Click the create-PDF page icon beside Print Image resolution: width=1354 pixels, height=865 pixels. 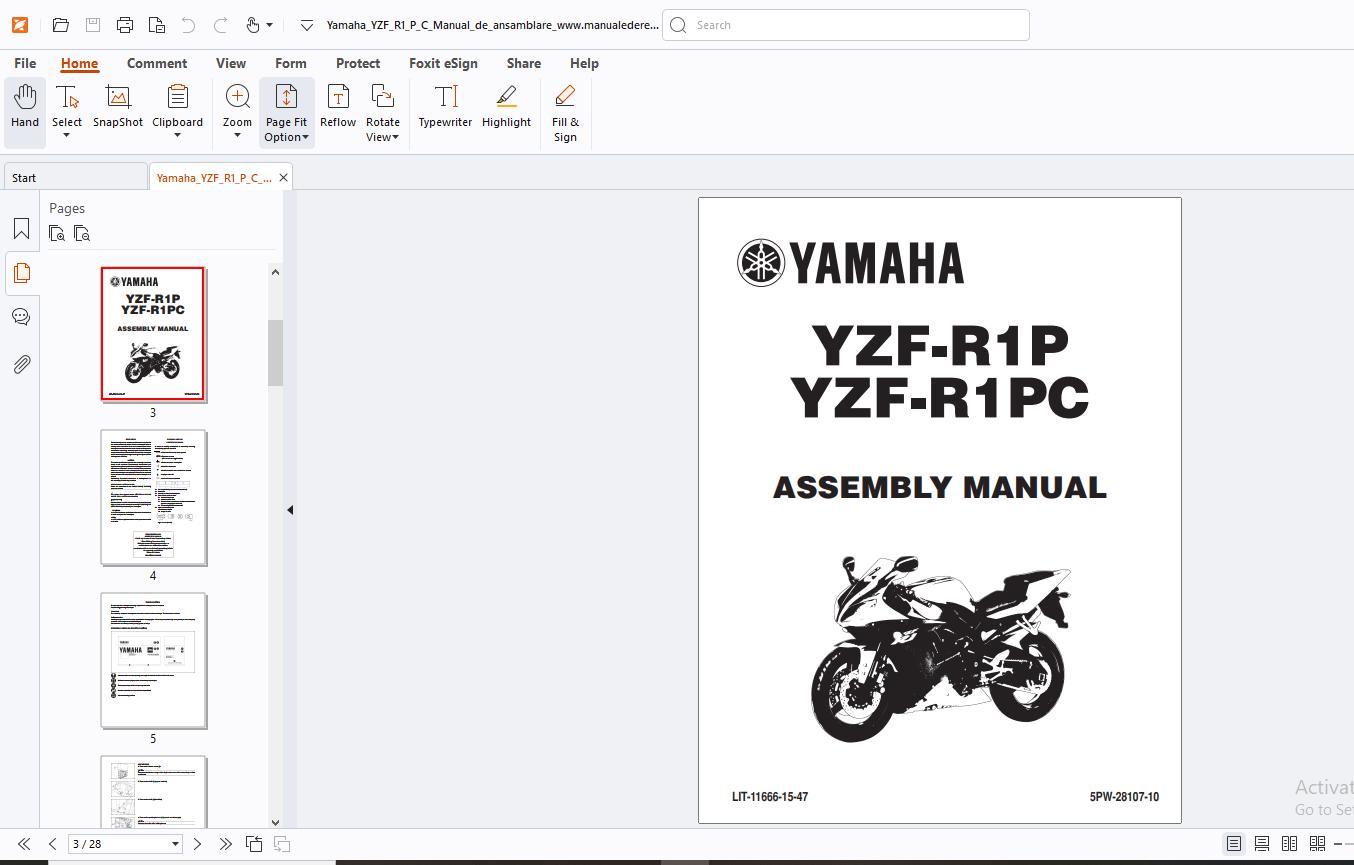157,25
